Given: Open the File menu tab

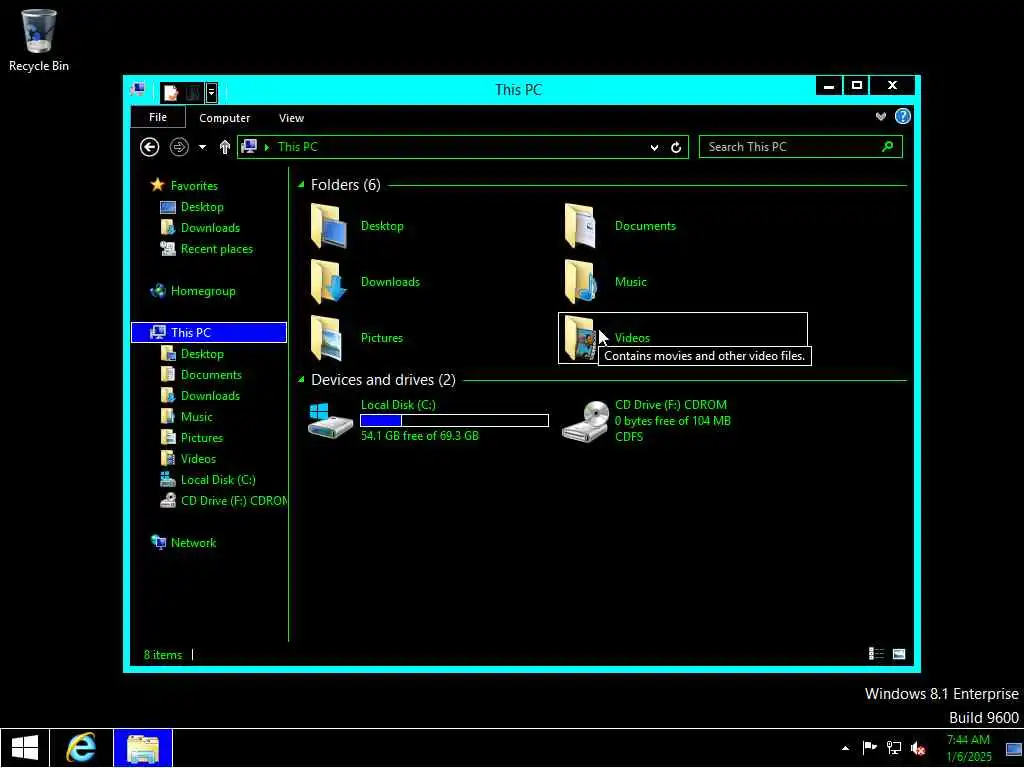Looking at the screenshot, I should (158, 117).
